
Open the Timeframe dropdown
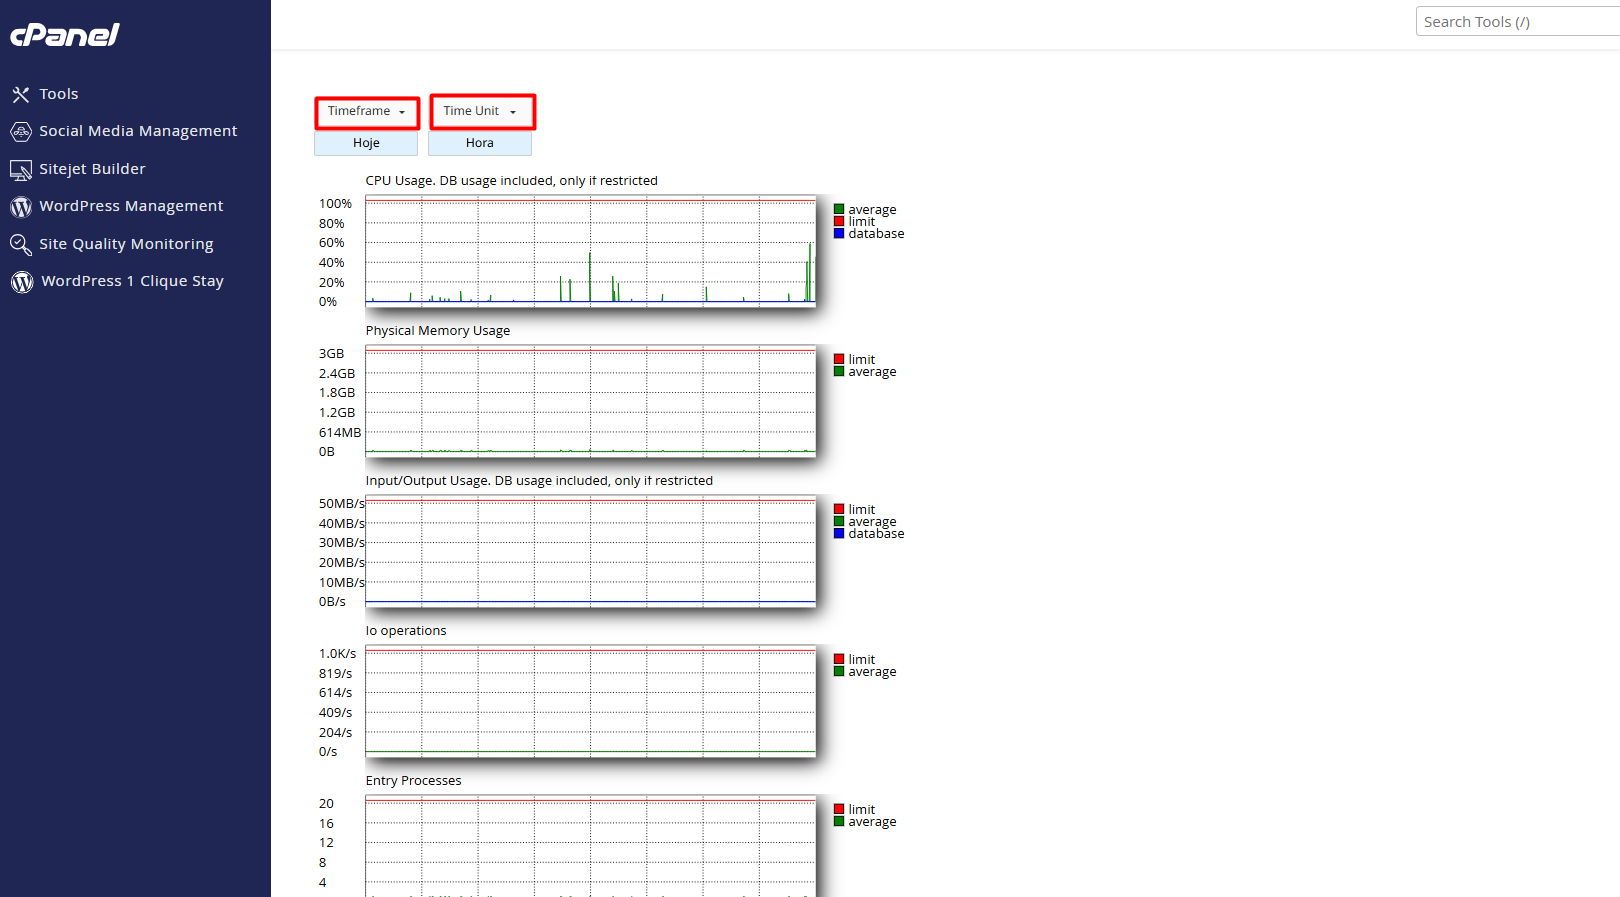tap(366, 112)
